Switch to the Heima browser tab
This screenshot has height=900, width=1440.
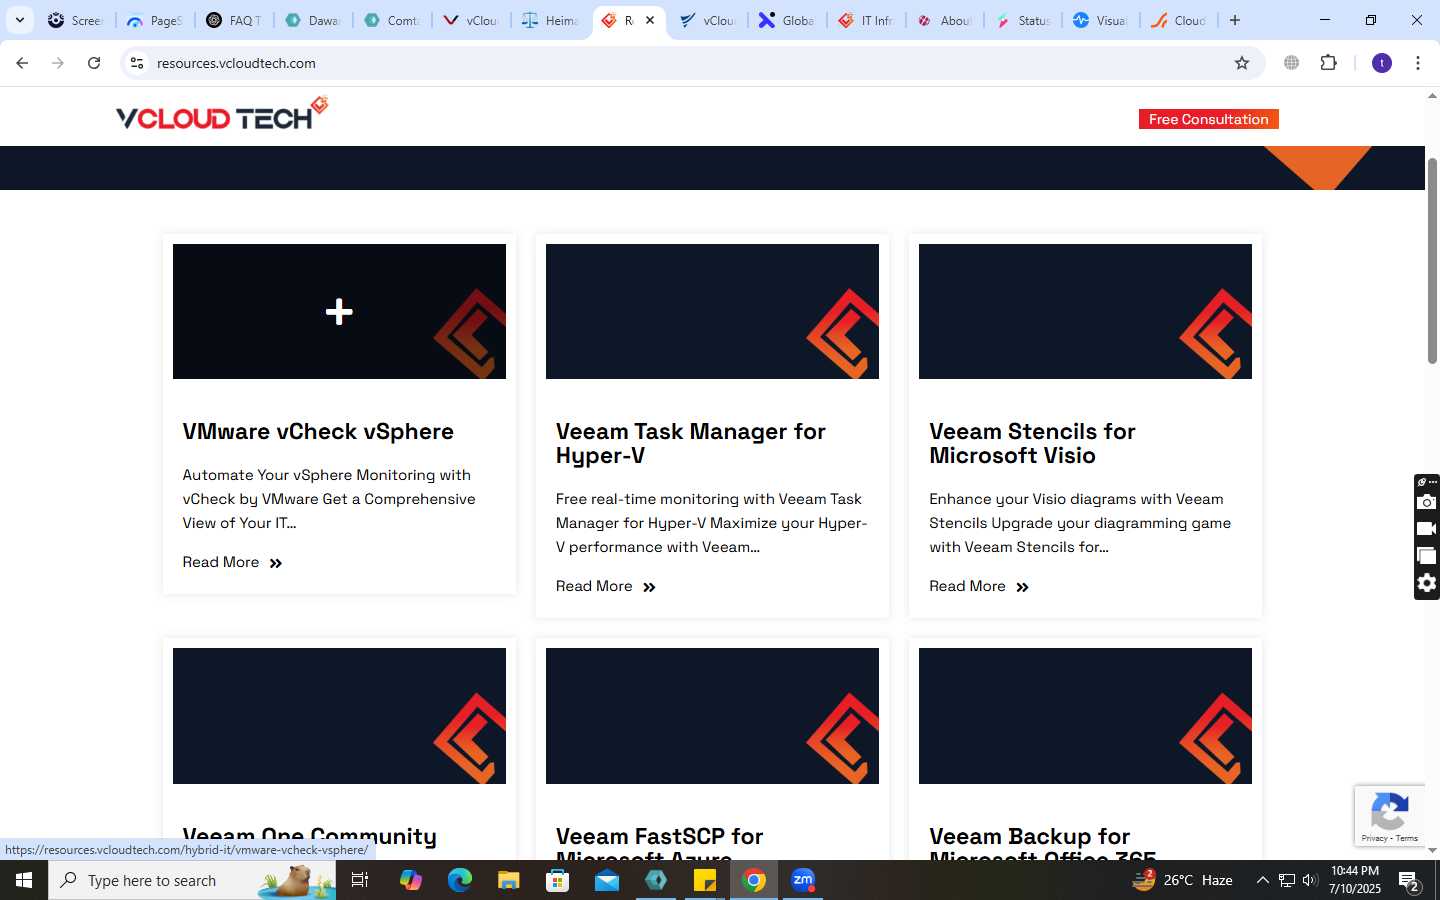point(551,20)
